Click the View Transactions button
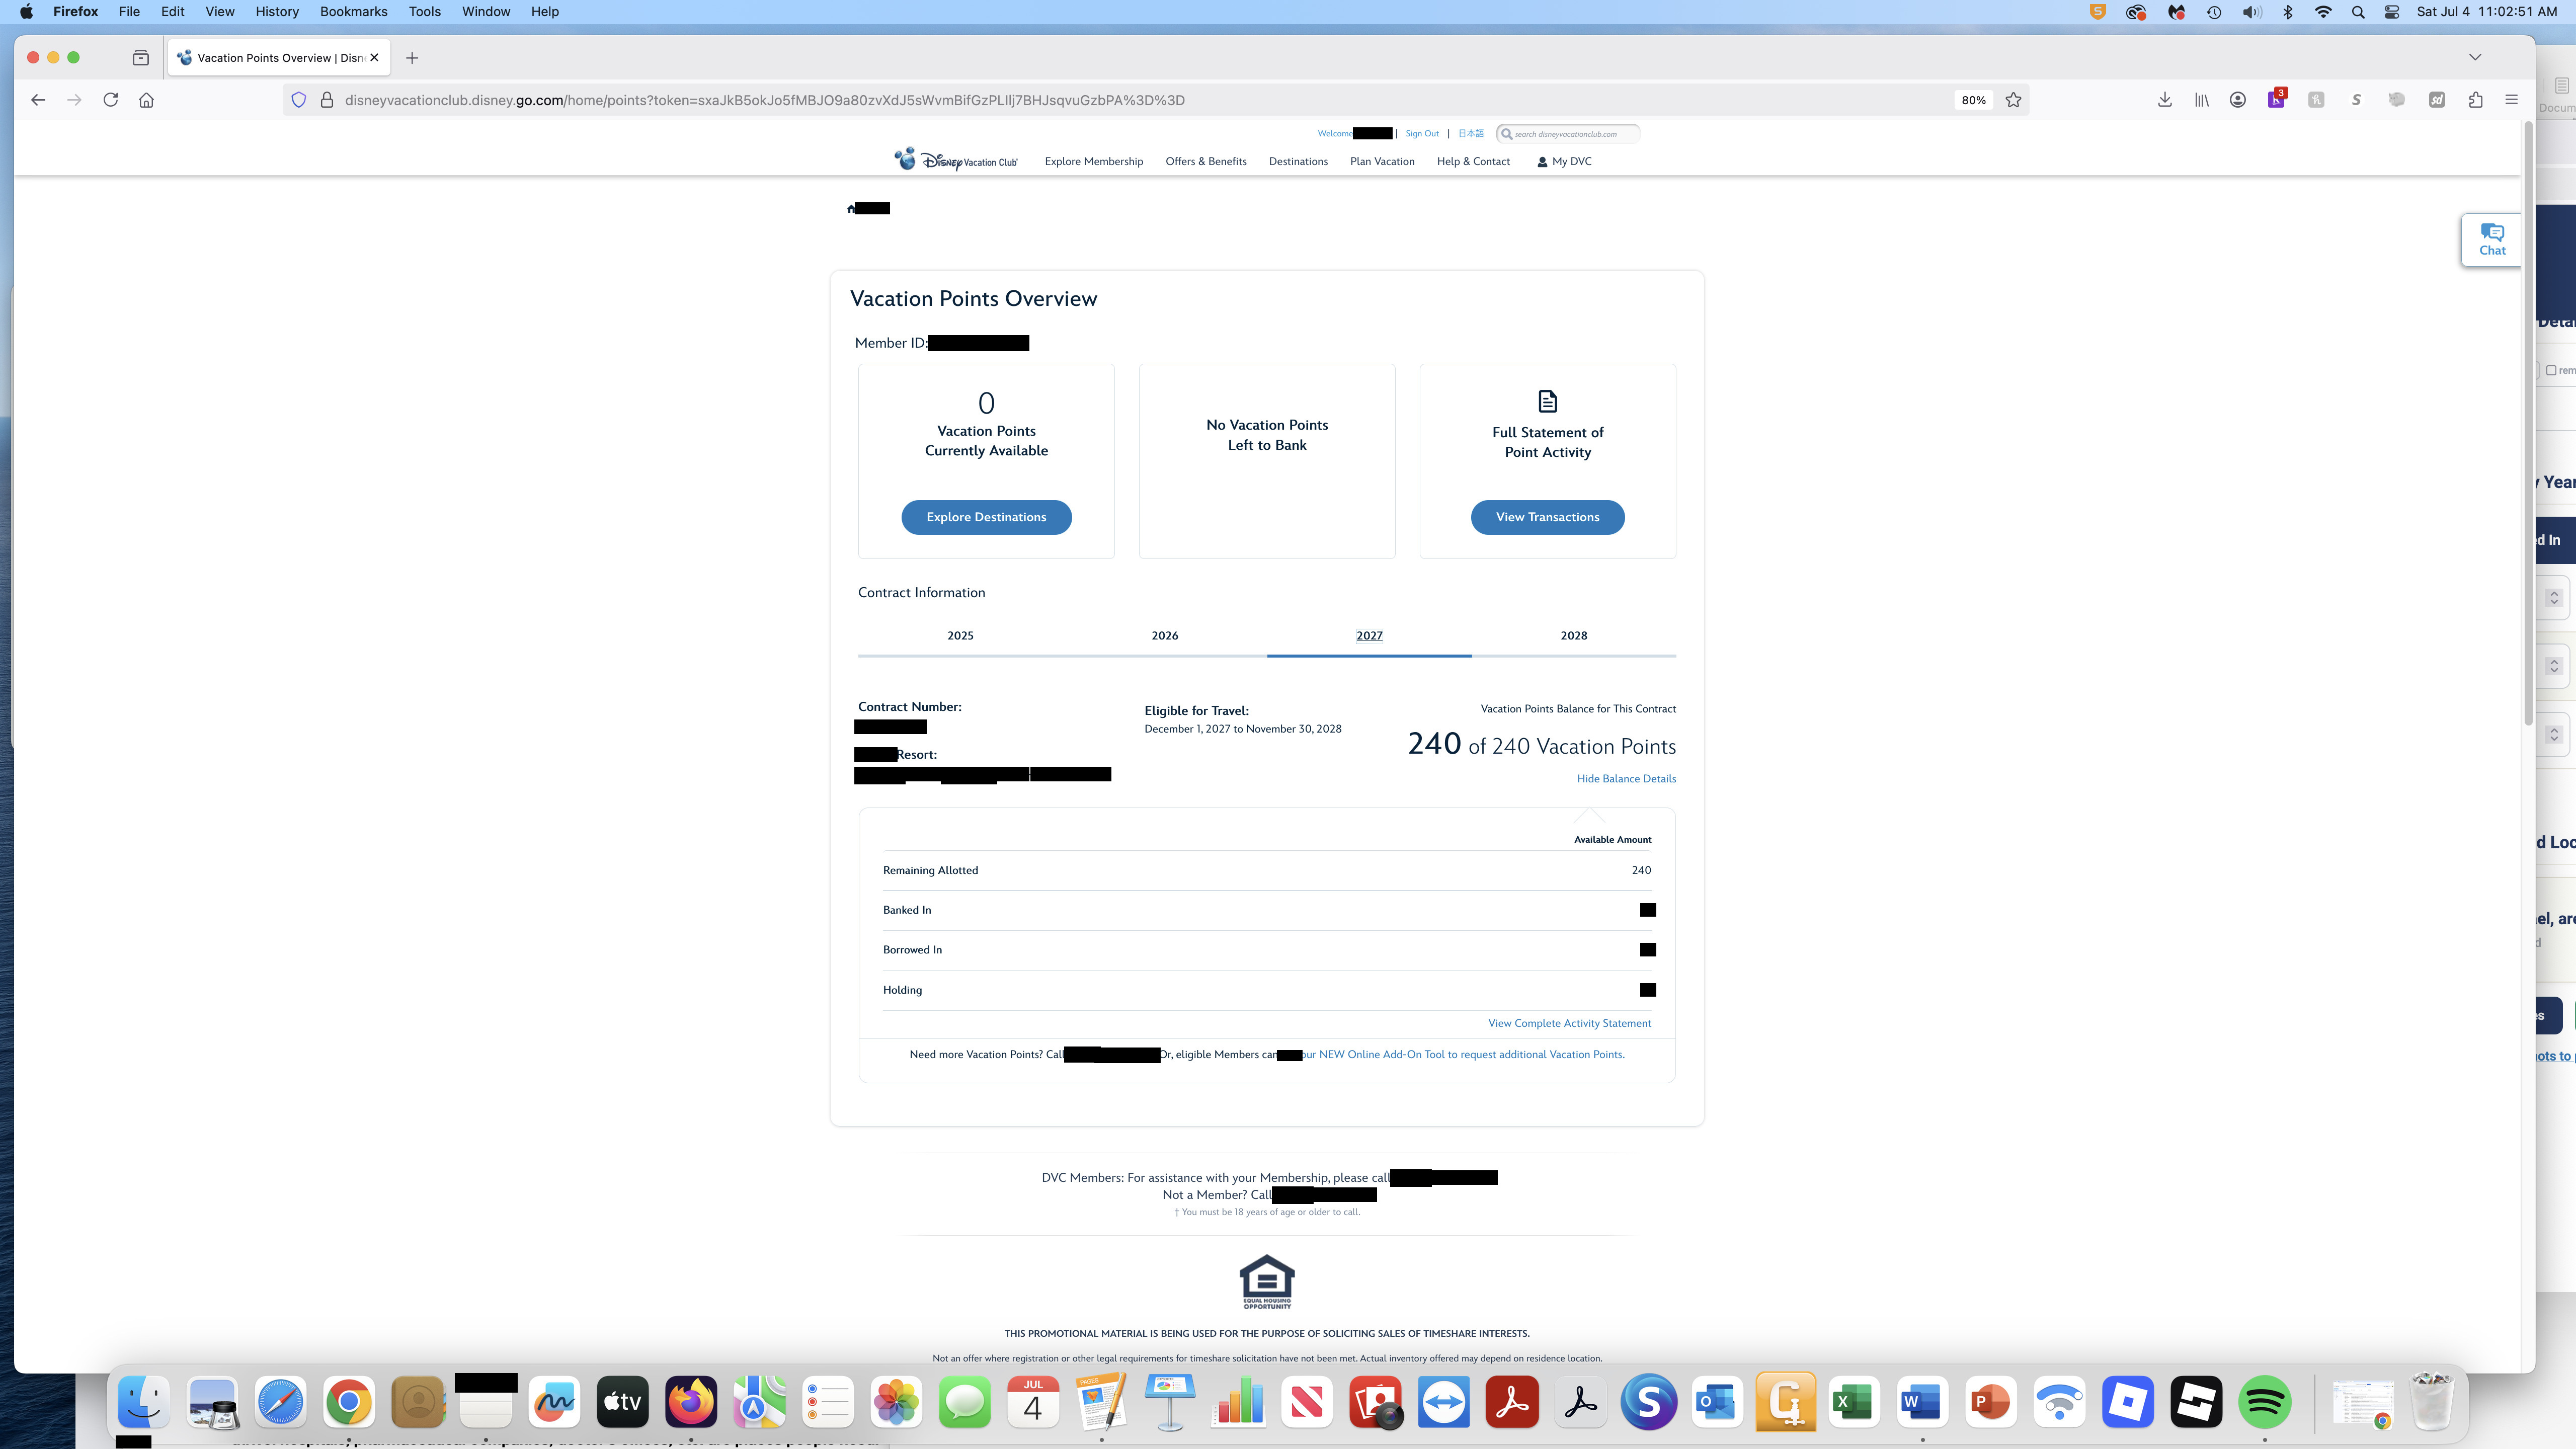The image size is (2576, 1449). point(1547,517)
